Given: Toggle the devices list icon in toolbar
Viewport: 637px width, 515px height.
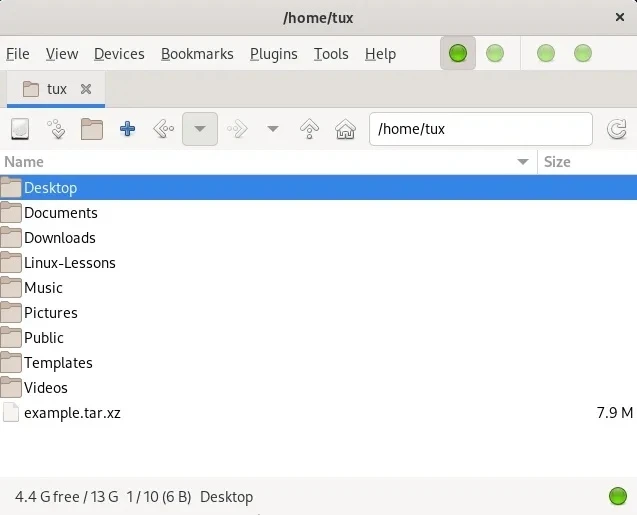Looking at the screenshot, I should pyautogui.click(x=20, y=129).
